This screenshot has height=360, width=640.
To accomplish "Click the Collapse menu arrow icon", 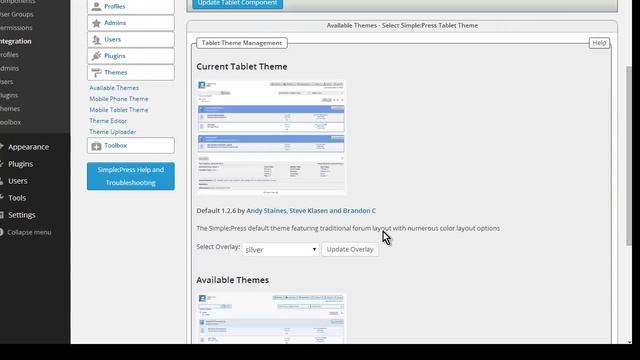I will point(2,232).
